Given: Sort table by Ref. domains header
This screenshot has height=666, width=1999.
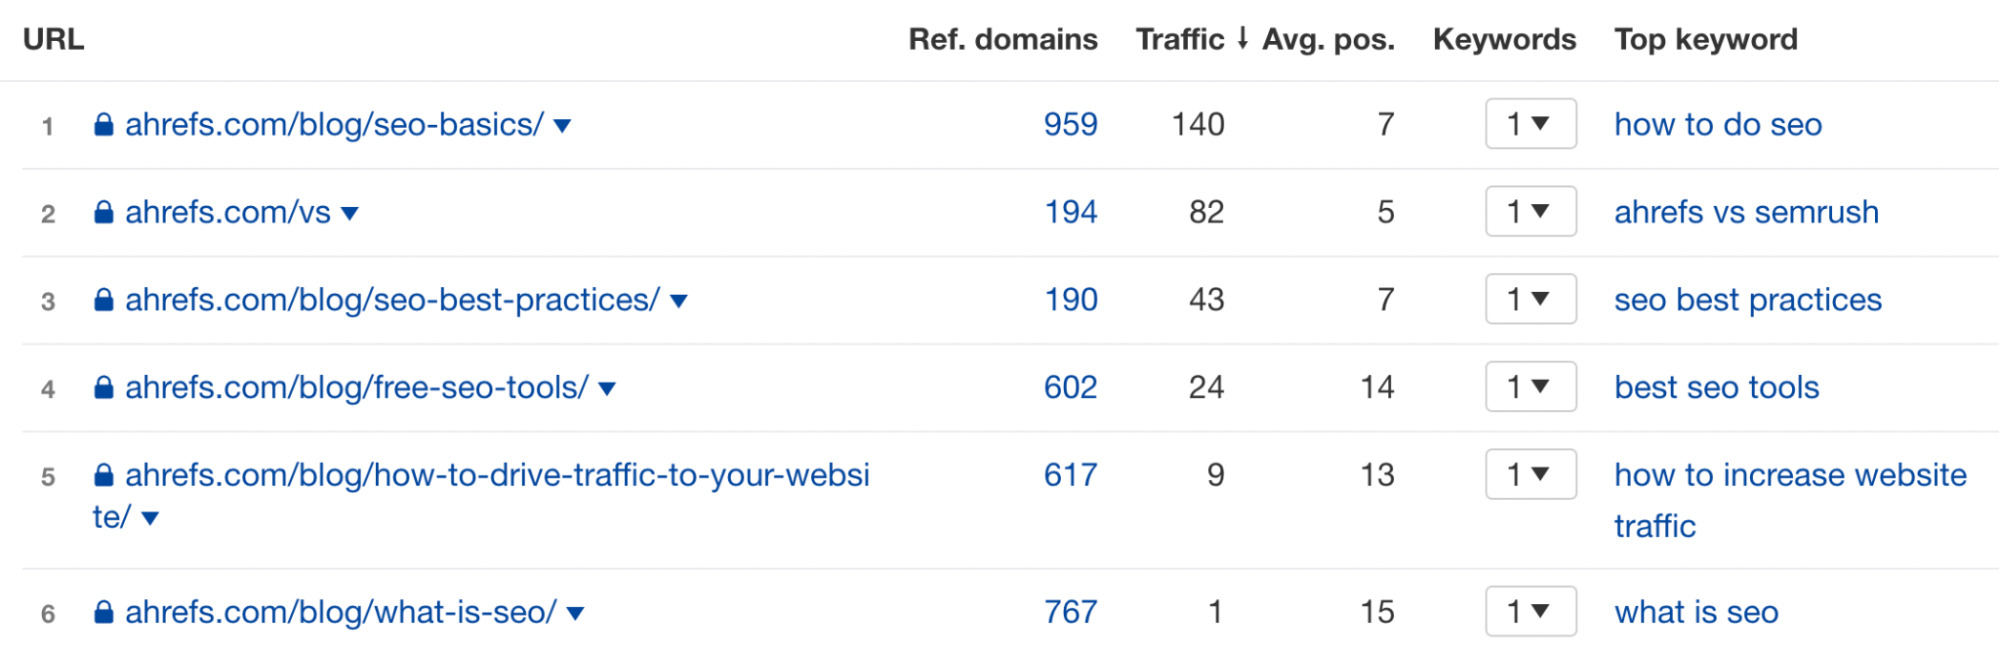Looking at the screenshot, I should coord(1002,40).
